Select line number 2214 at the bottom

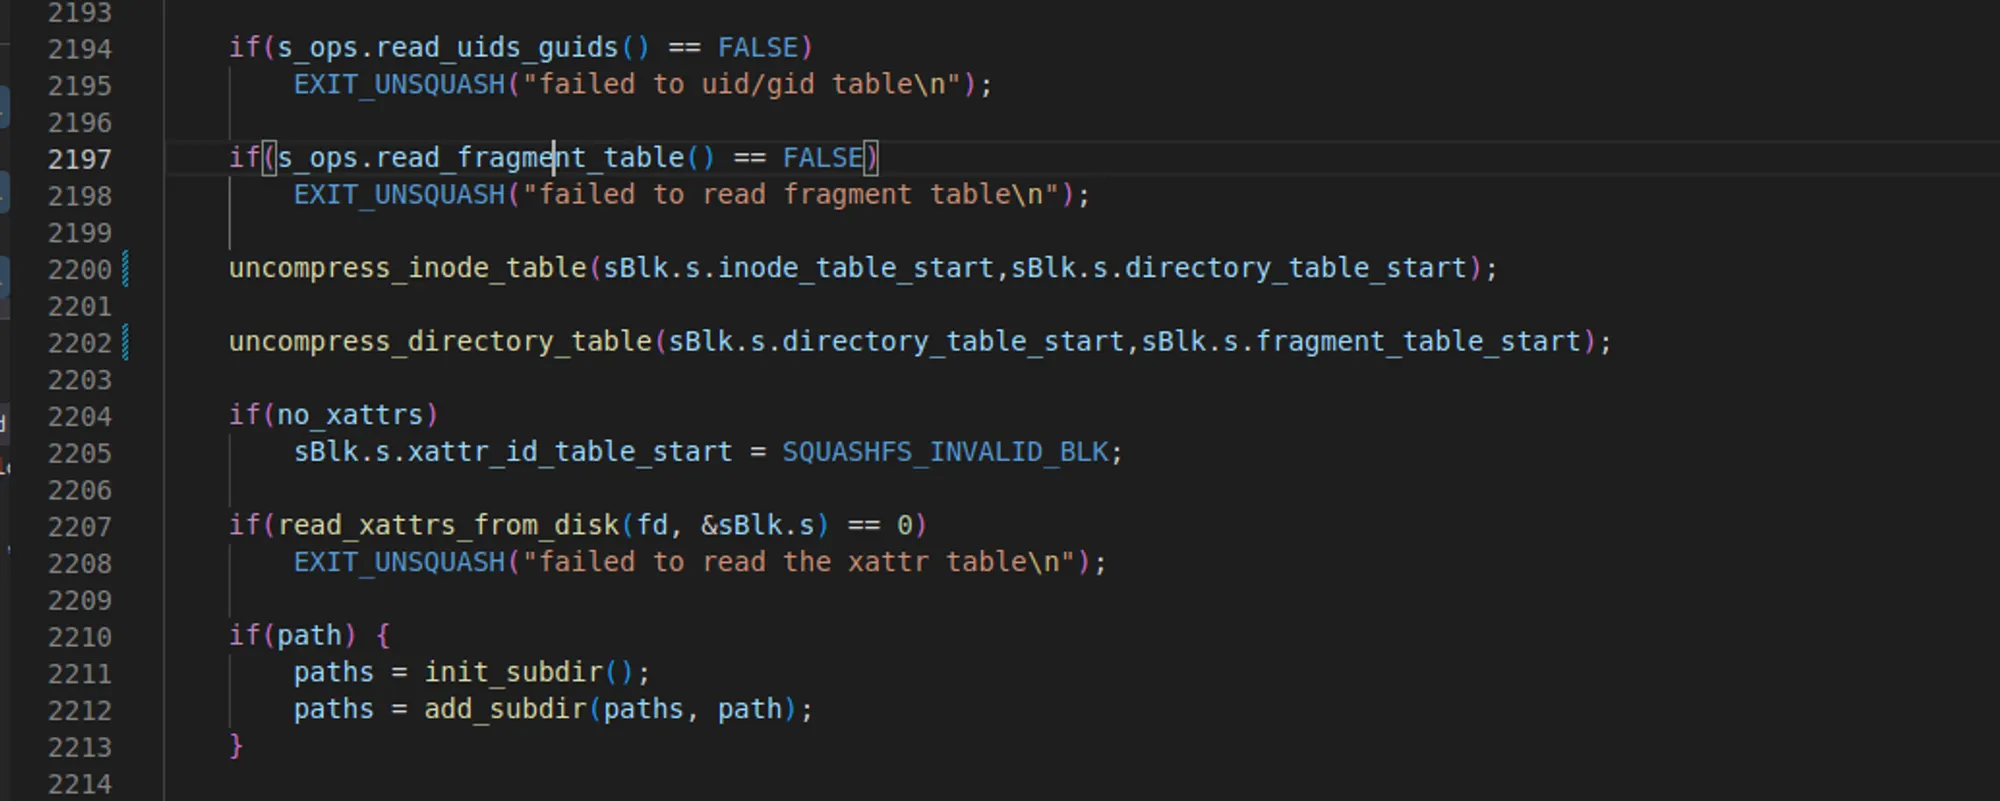click(x=79, y=784)
